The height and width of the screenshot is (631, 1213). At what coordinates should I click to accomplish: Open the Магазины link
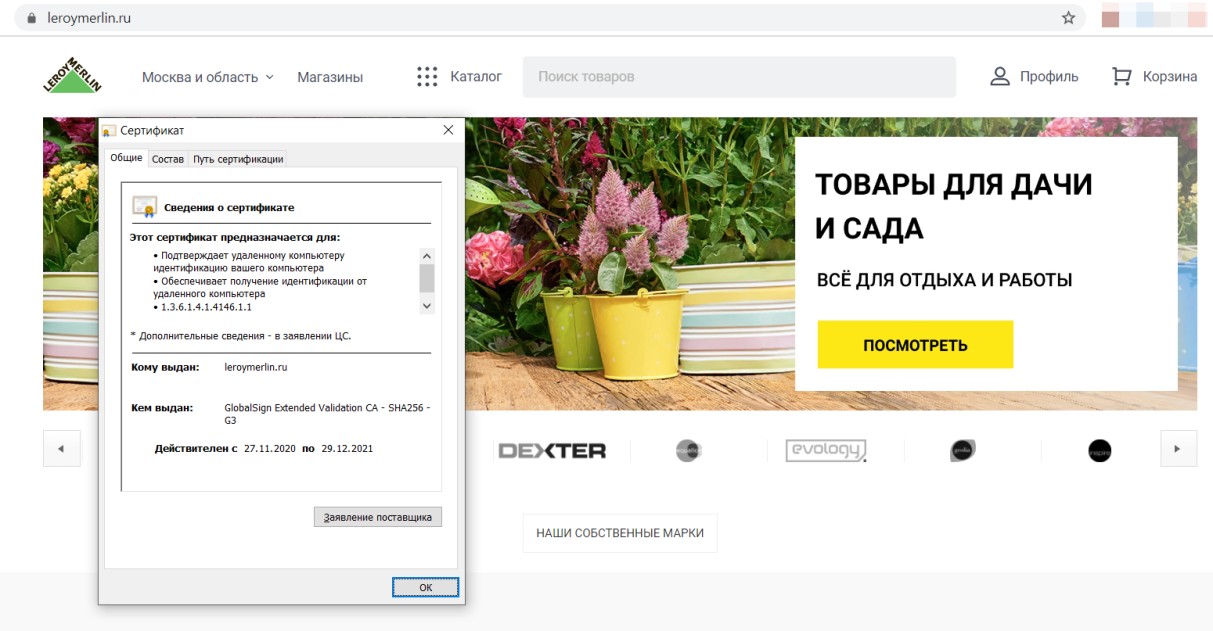click(x=330, y=77)
